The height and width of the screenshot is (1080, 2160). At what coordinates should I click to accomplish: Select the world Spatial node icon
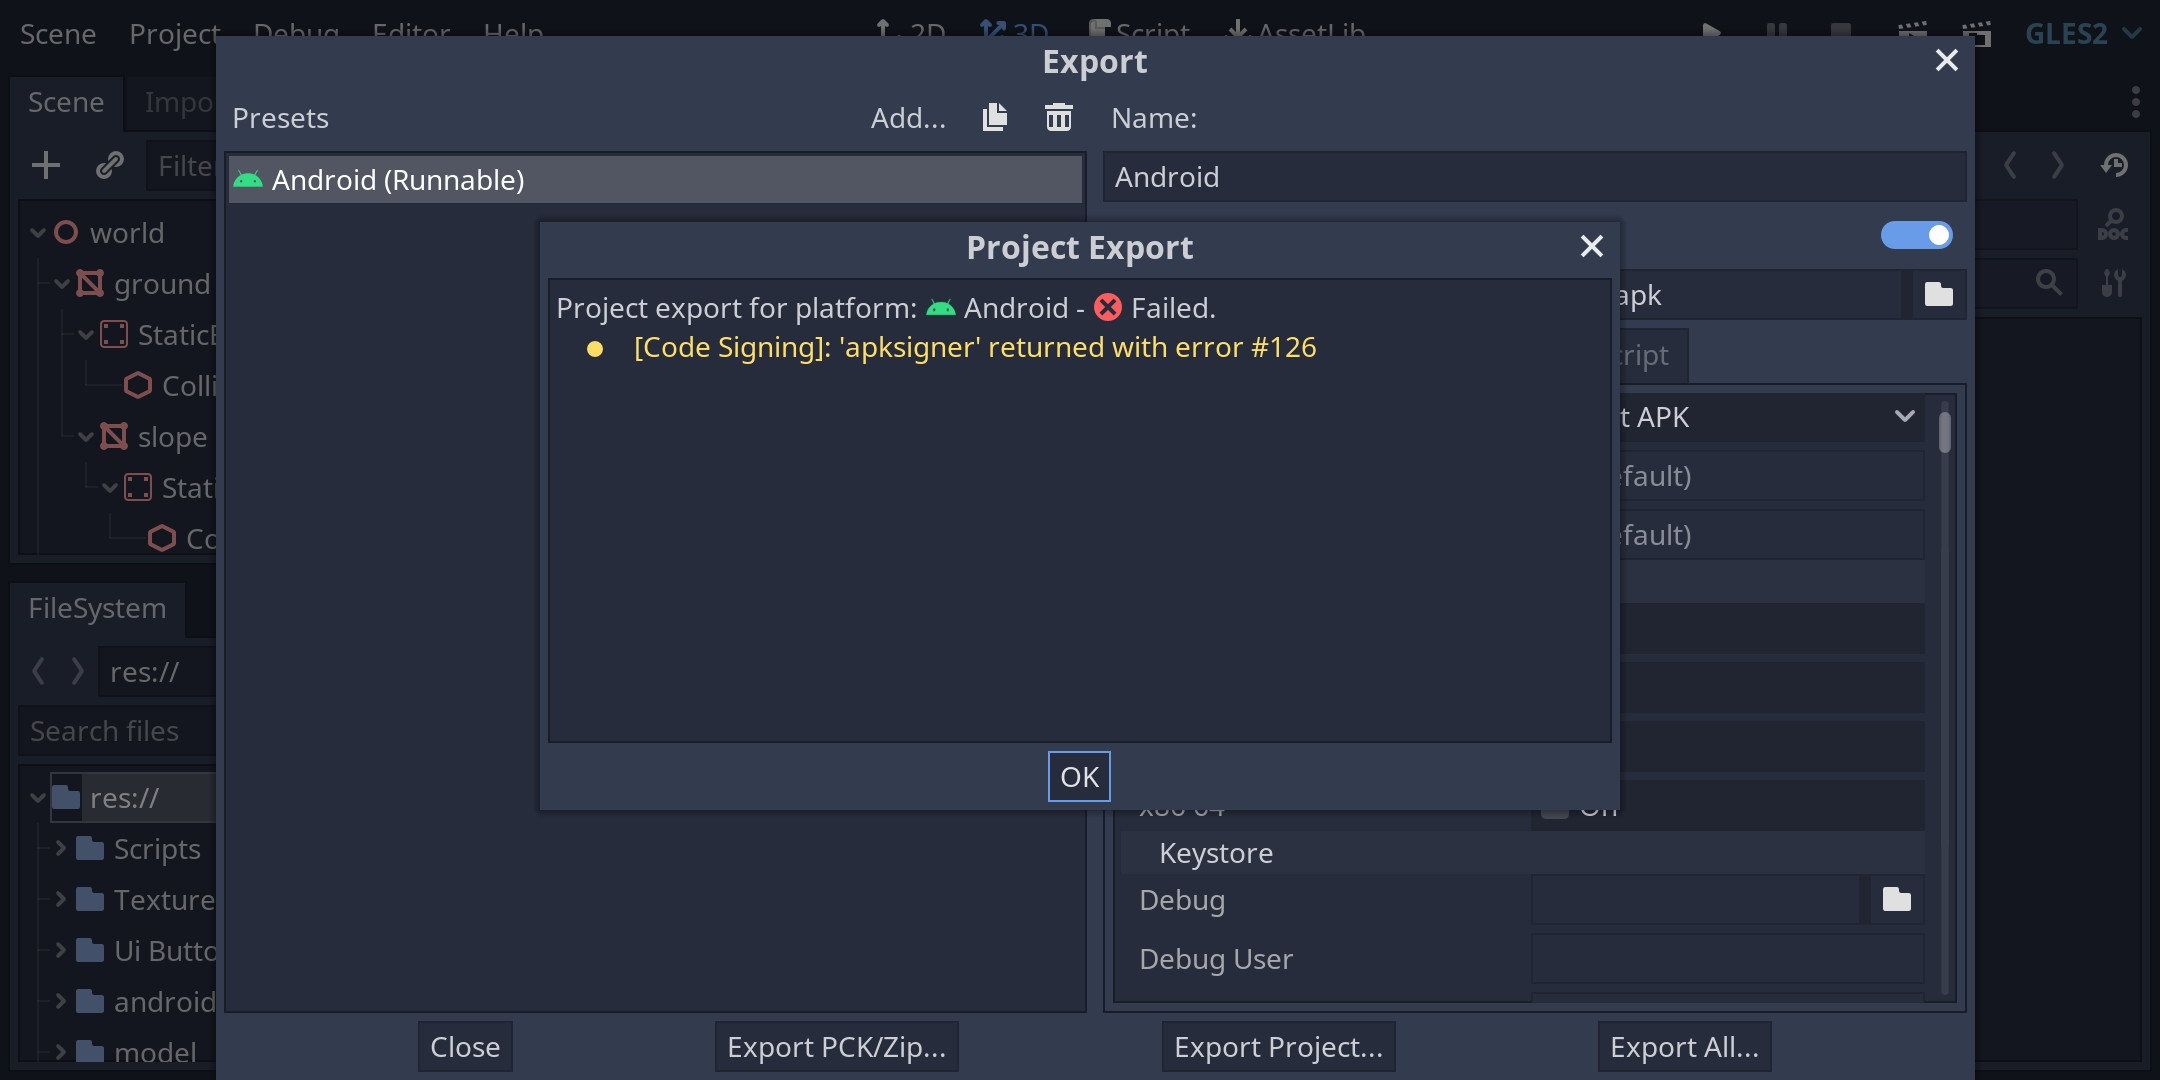point(66,233)
